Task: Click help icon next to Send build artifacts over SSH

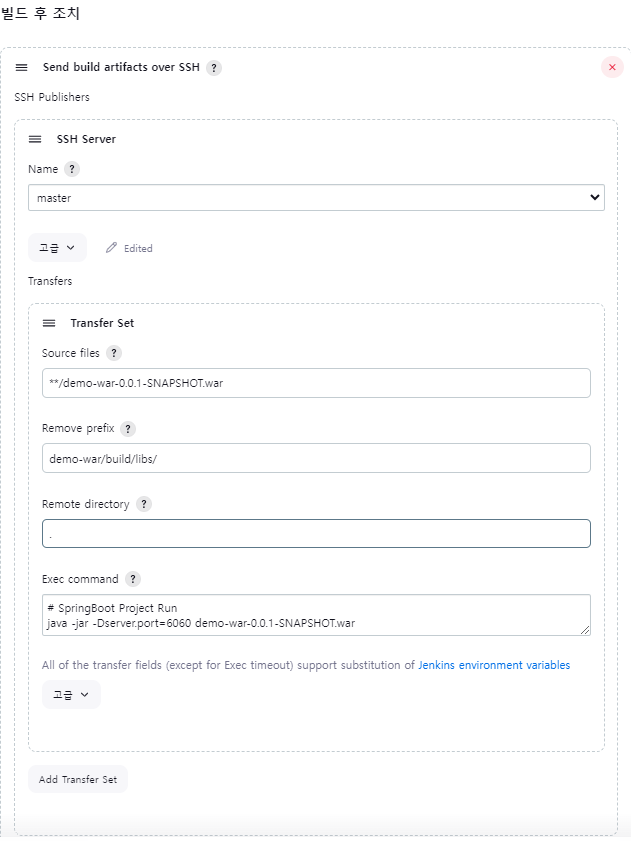Action: (x=214, y=68)
